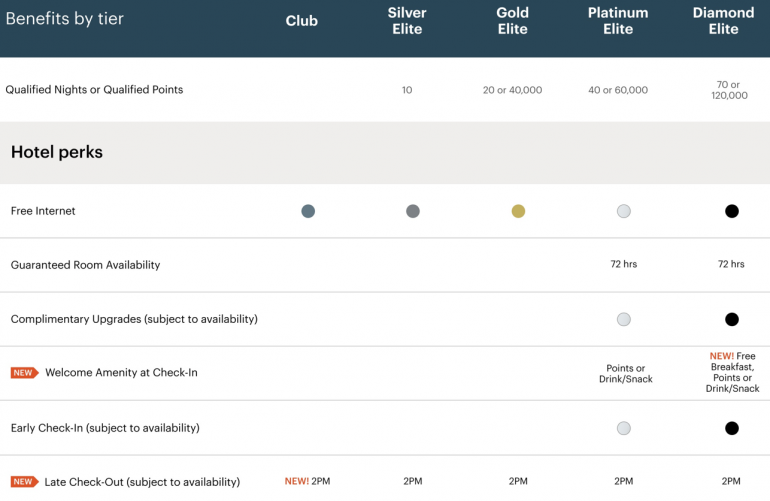Click Platinum Elite Early Check-In dot
770x501 pixels.
(624, 428)
